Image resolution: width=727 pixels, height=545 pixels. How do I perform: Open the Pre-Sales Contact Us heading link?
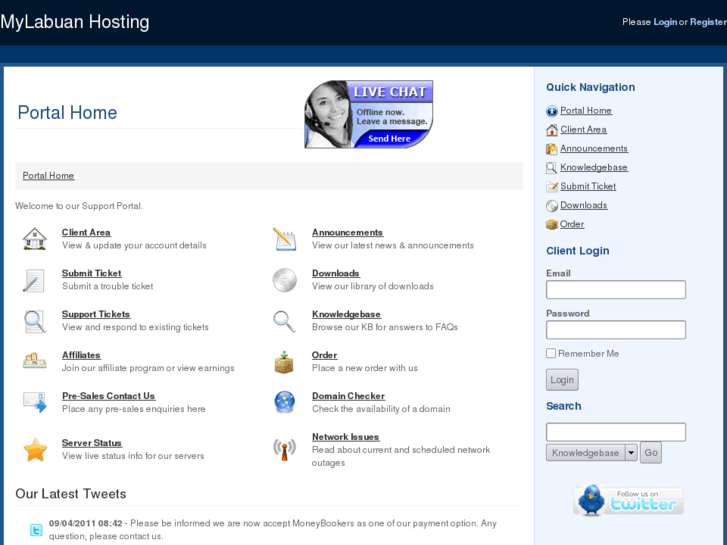click(x=108, y=396)
